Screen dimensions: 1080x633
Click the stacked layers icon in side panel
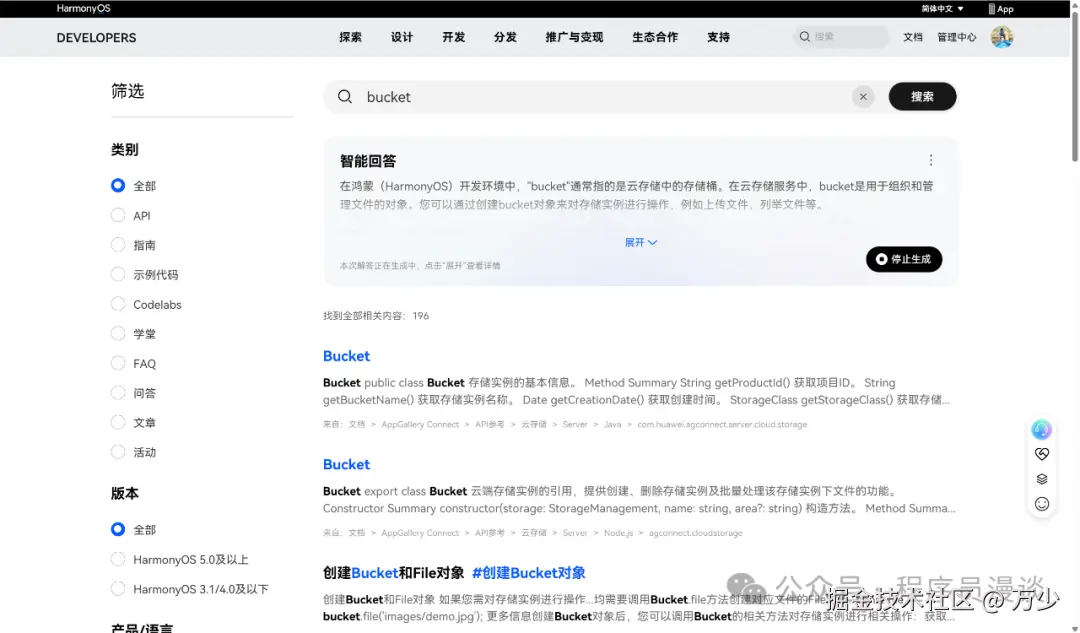pos(1041,478)
